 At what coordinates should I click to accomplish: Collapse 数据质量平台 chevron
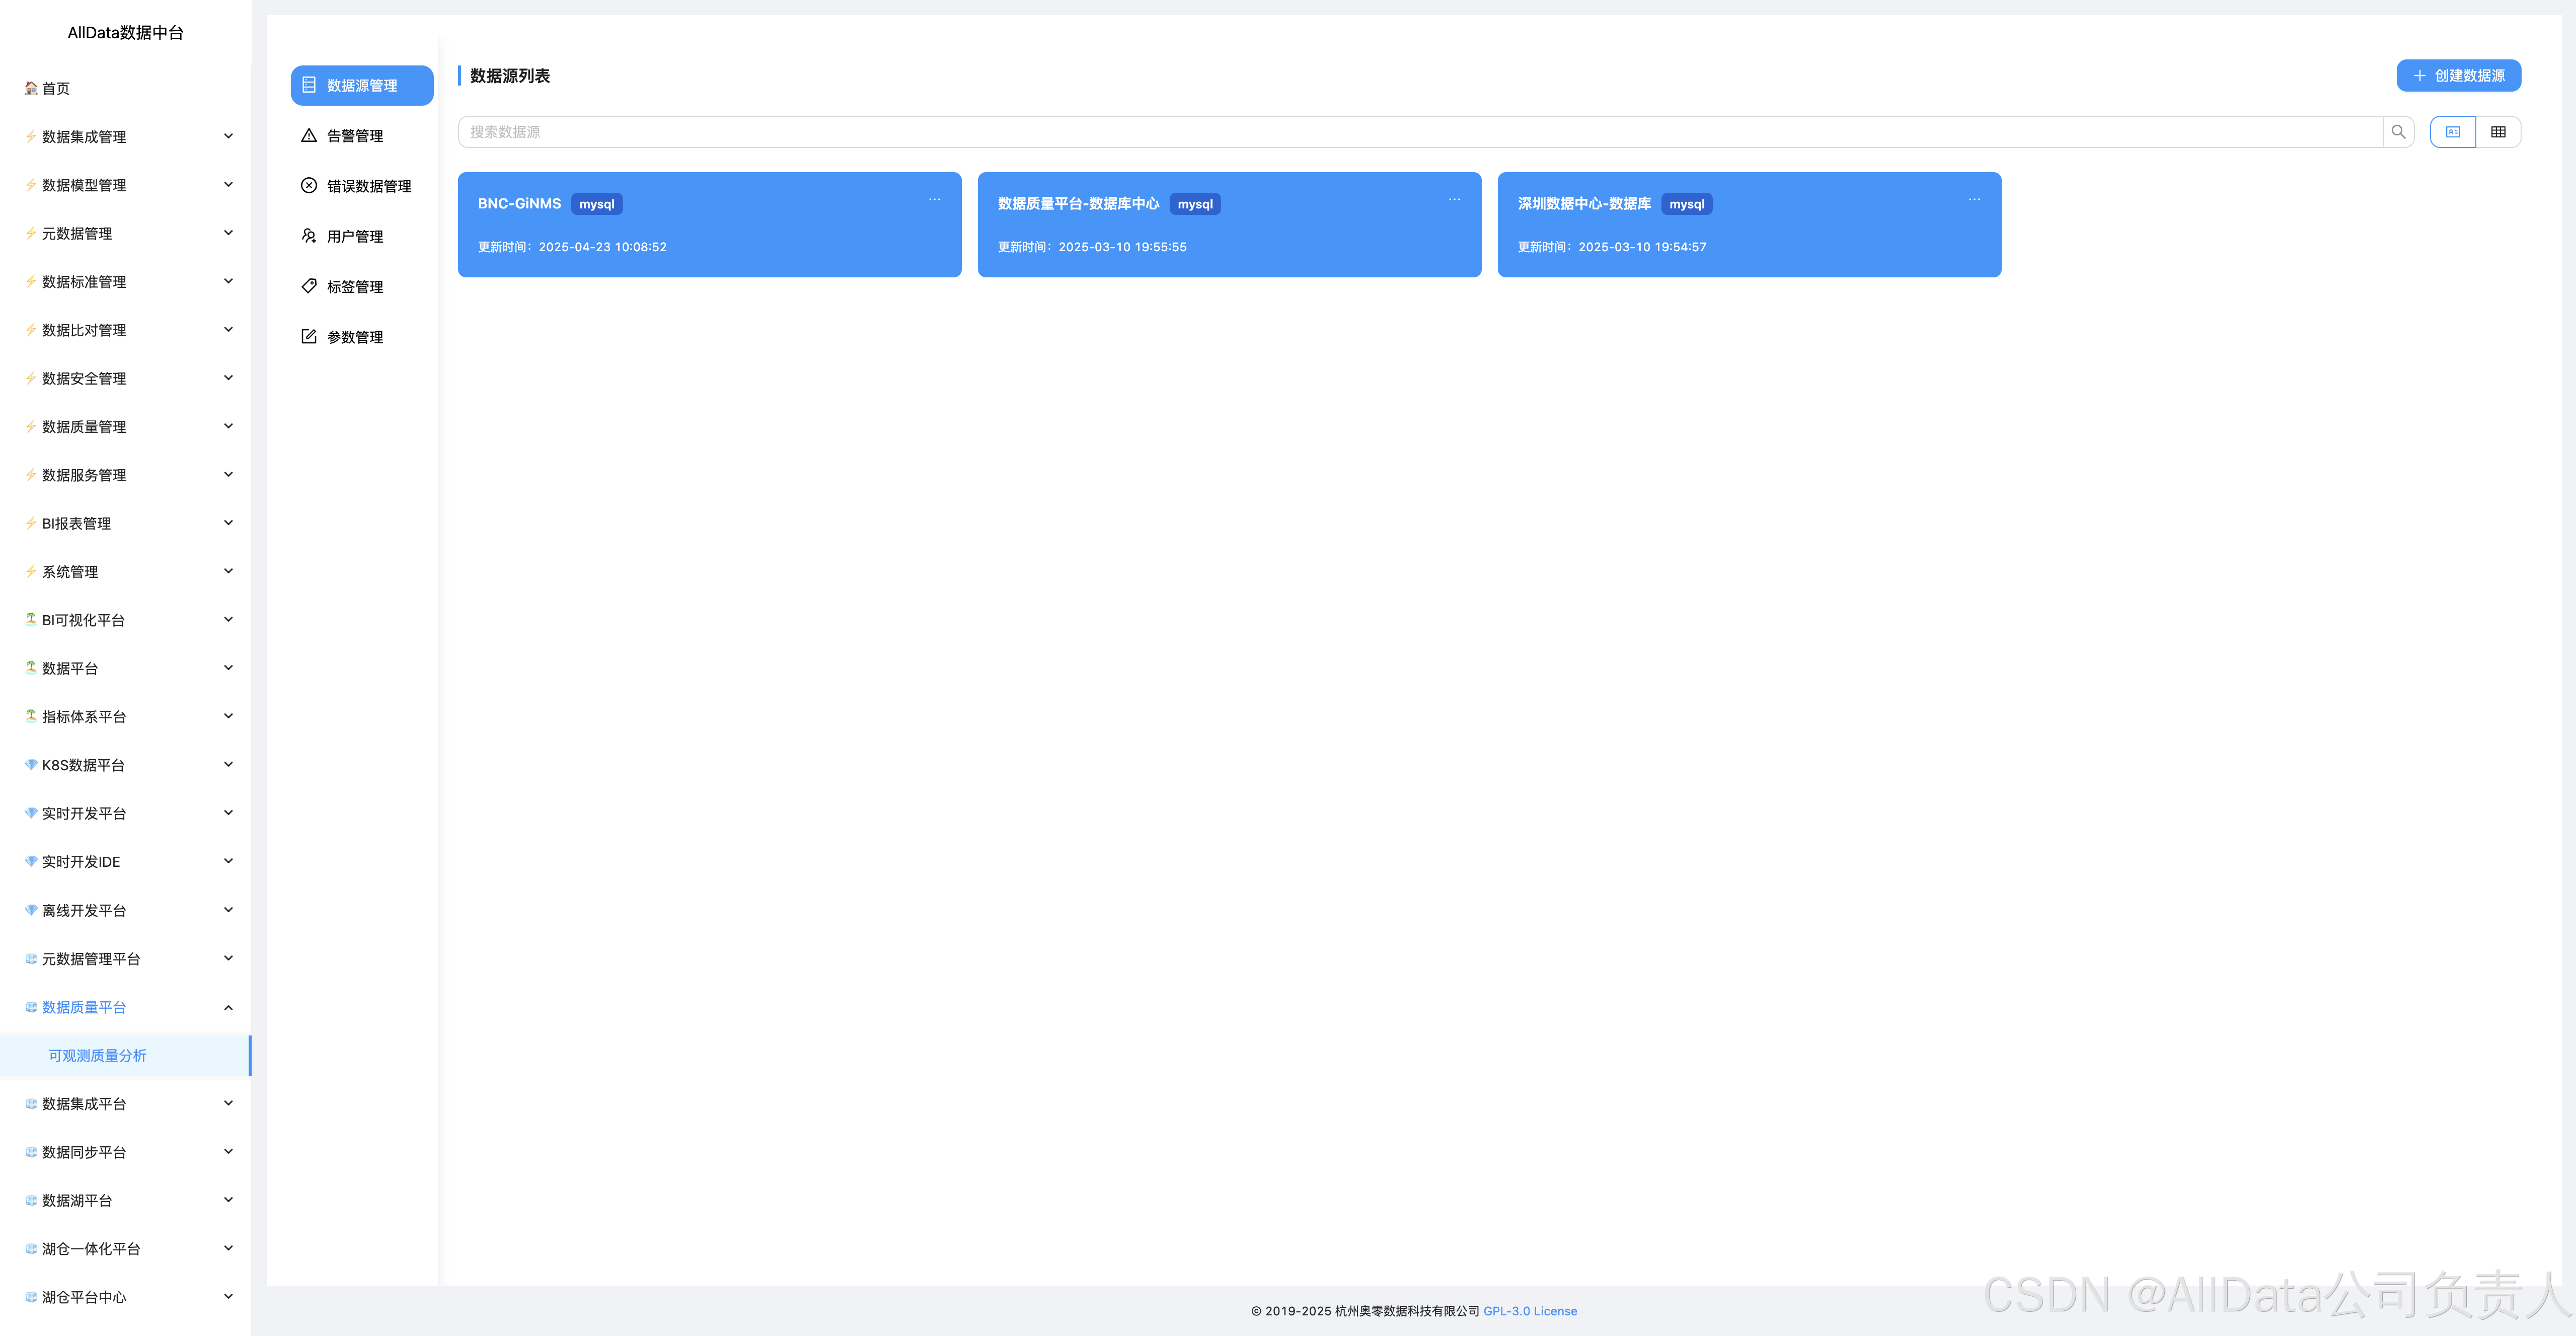(x=228, y=1007)
